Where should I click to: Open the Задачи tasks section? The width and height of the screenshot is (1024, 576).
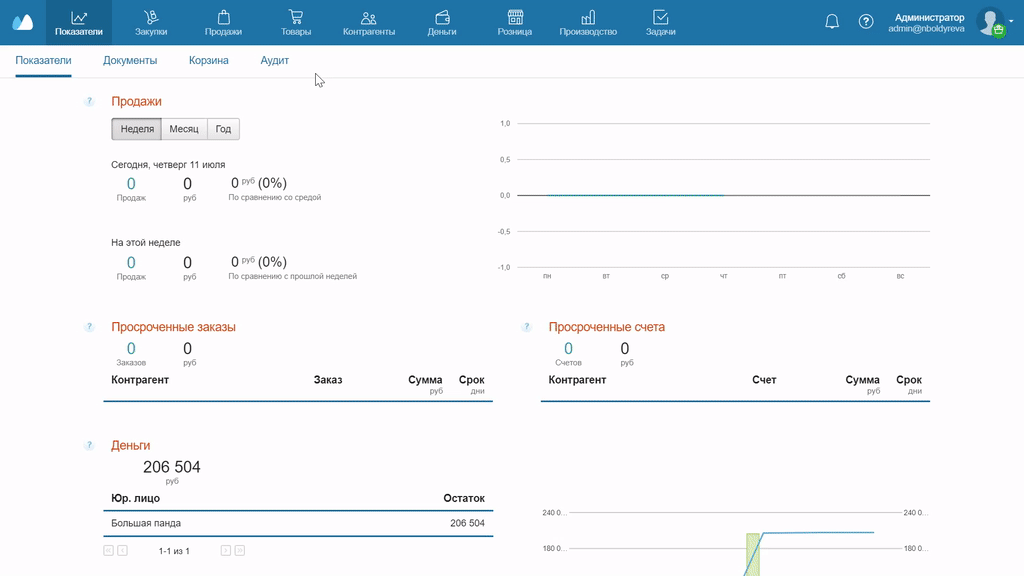pos(660,23)
